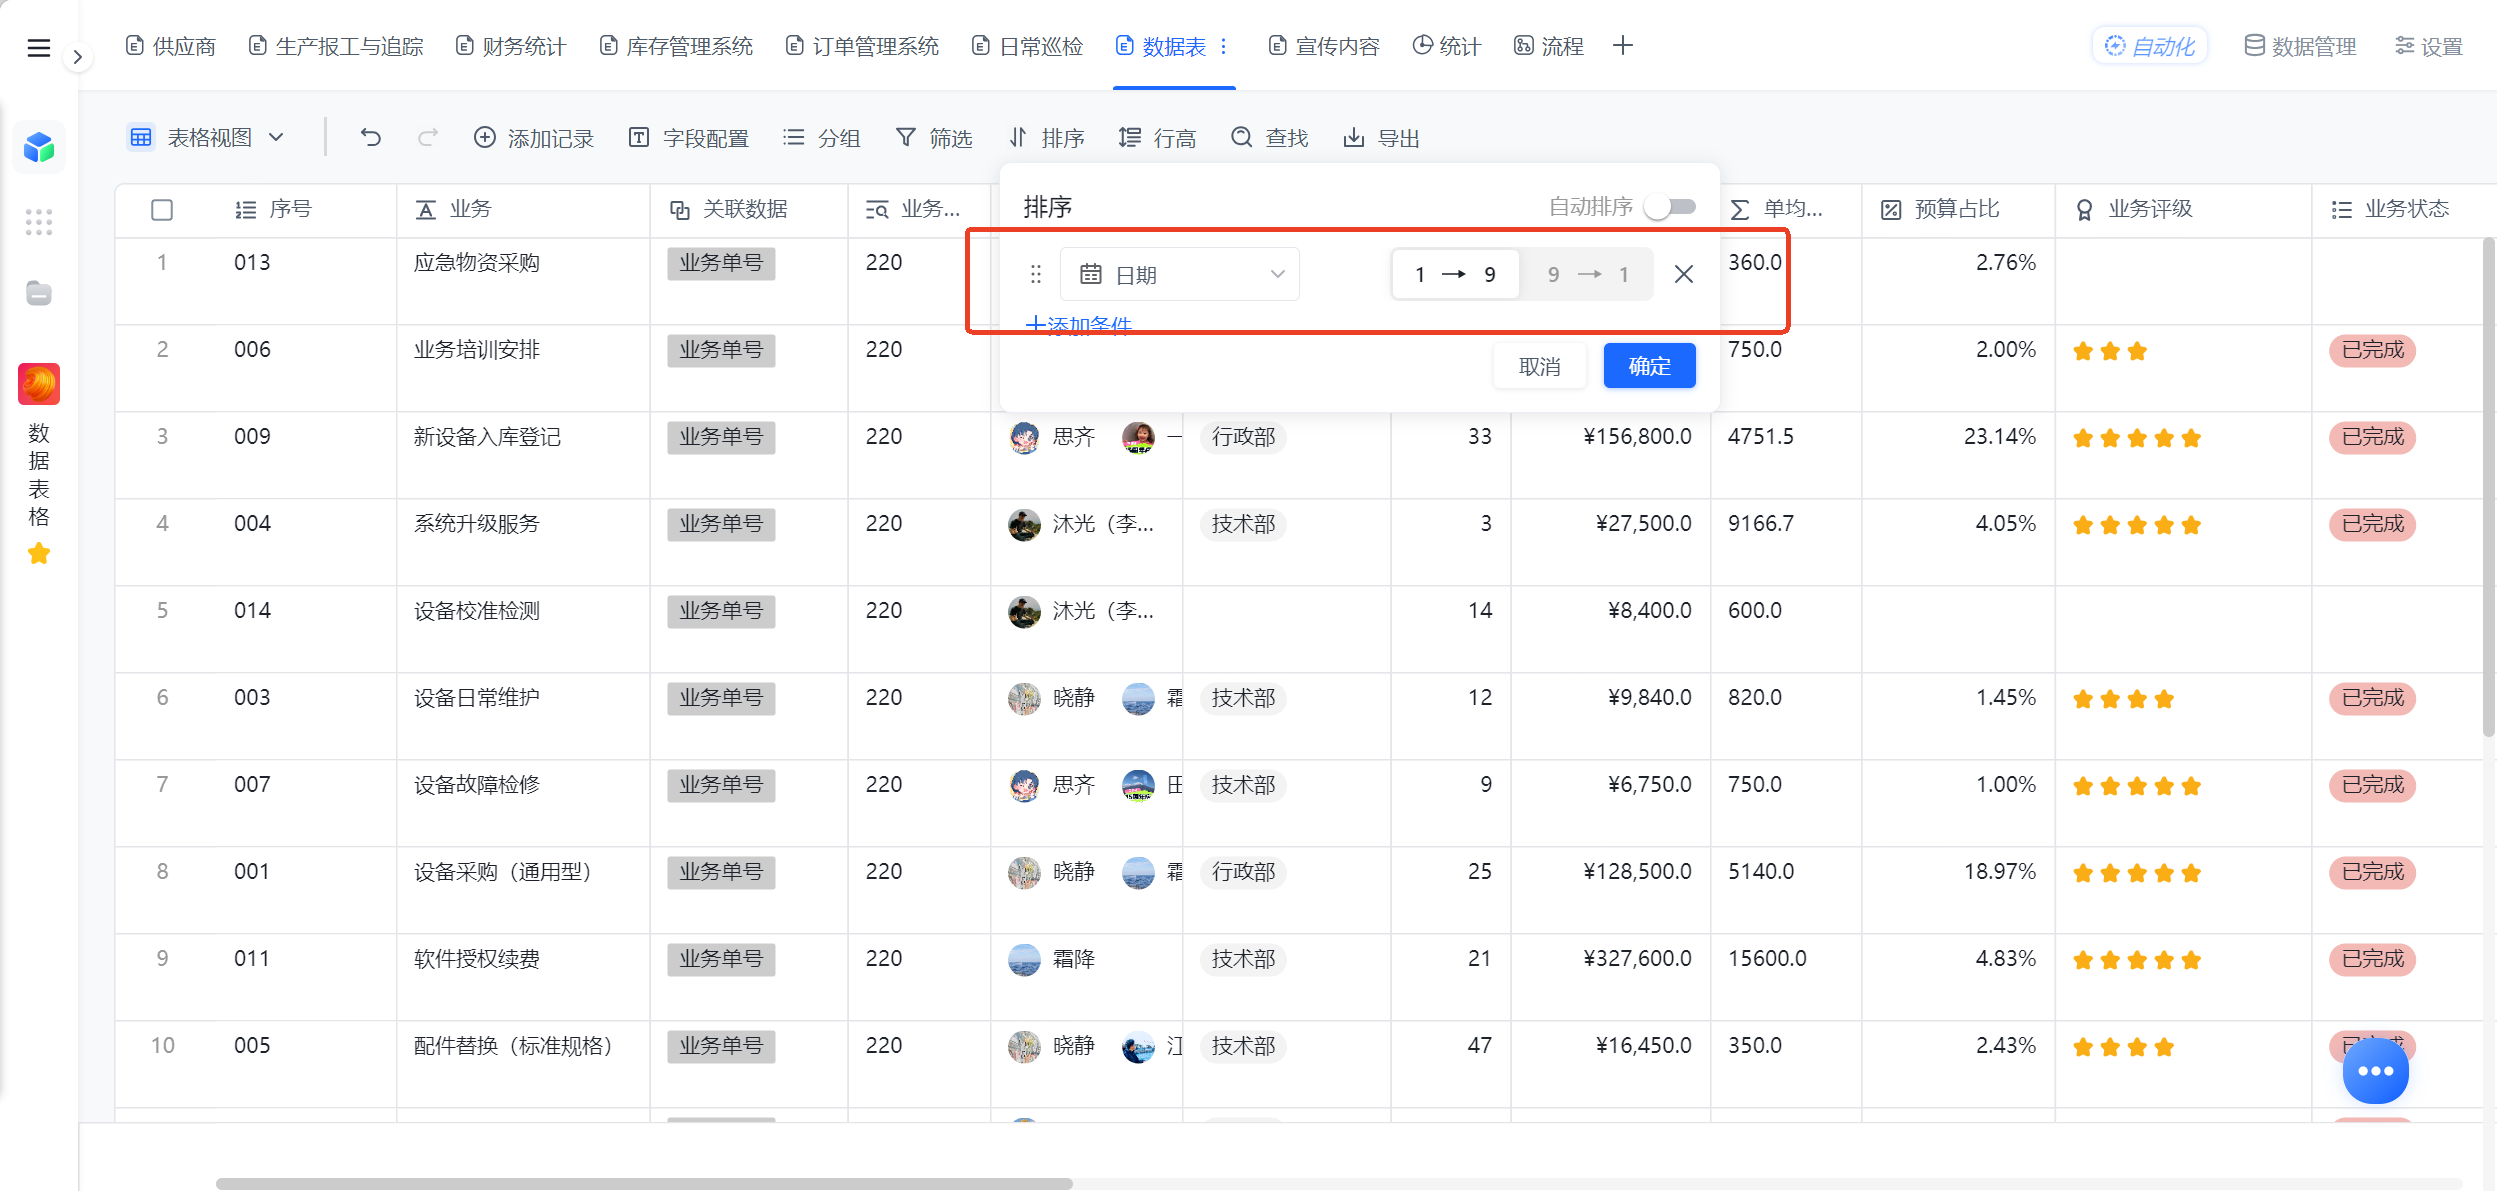Image resolution: width=2497 pixels, height=1191 pixels.
Task: Open the 流程 tab
Action: pos(1549,46)
